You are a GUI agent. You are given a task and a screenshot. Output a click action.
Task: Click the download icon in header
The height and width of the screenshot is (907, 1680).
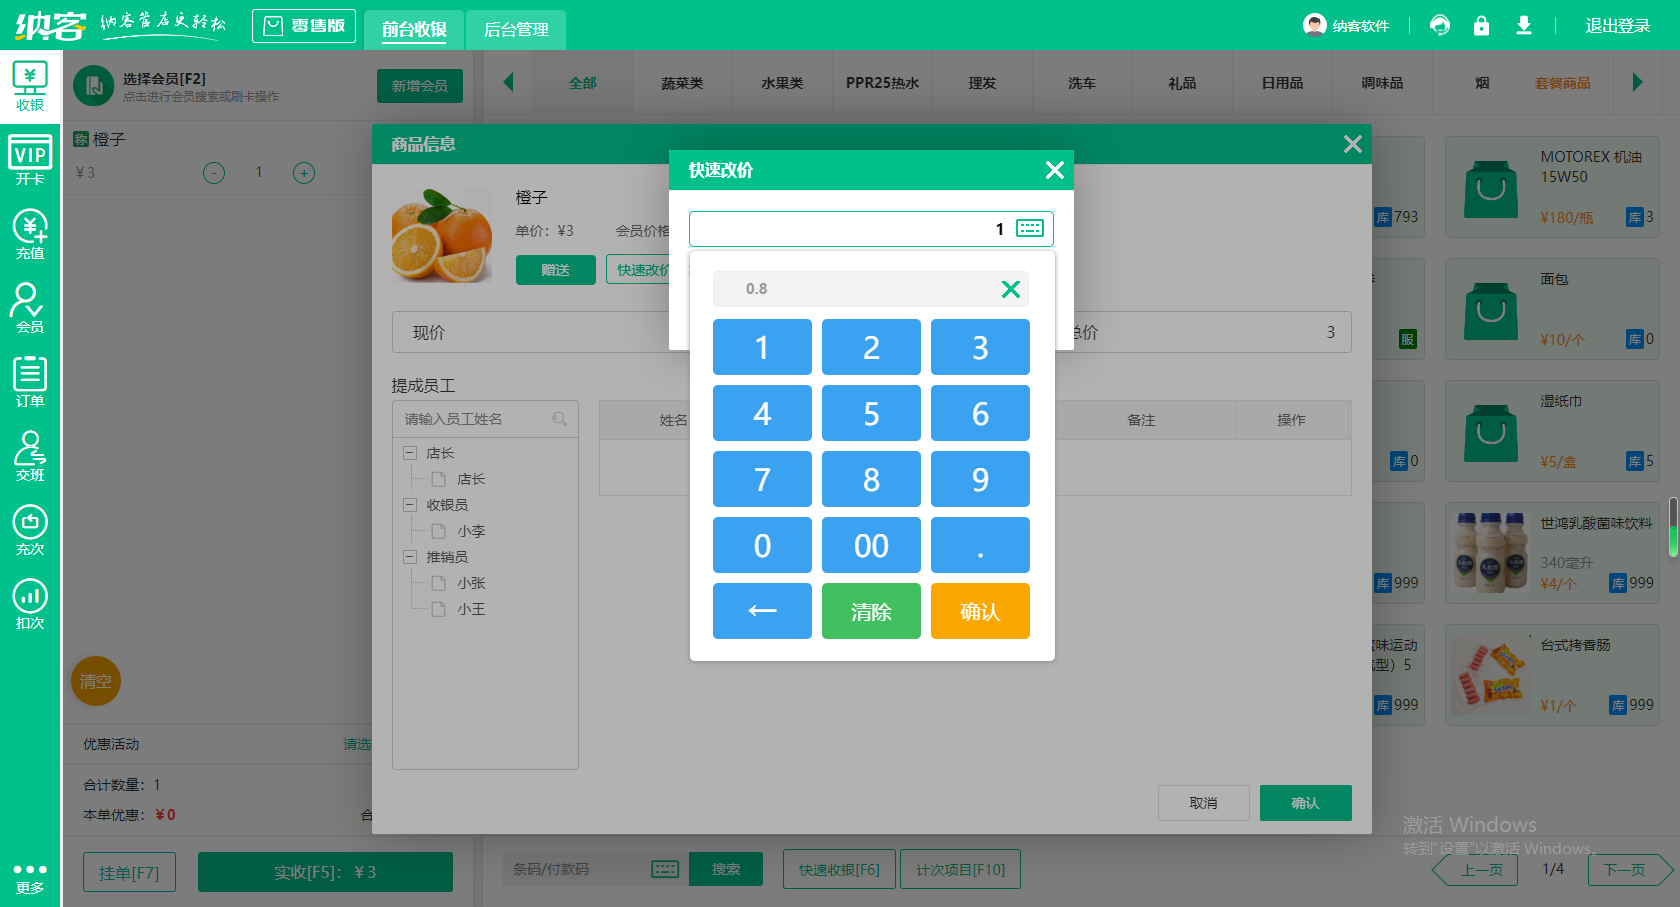pyautogui.click(x=1523, y=26)
